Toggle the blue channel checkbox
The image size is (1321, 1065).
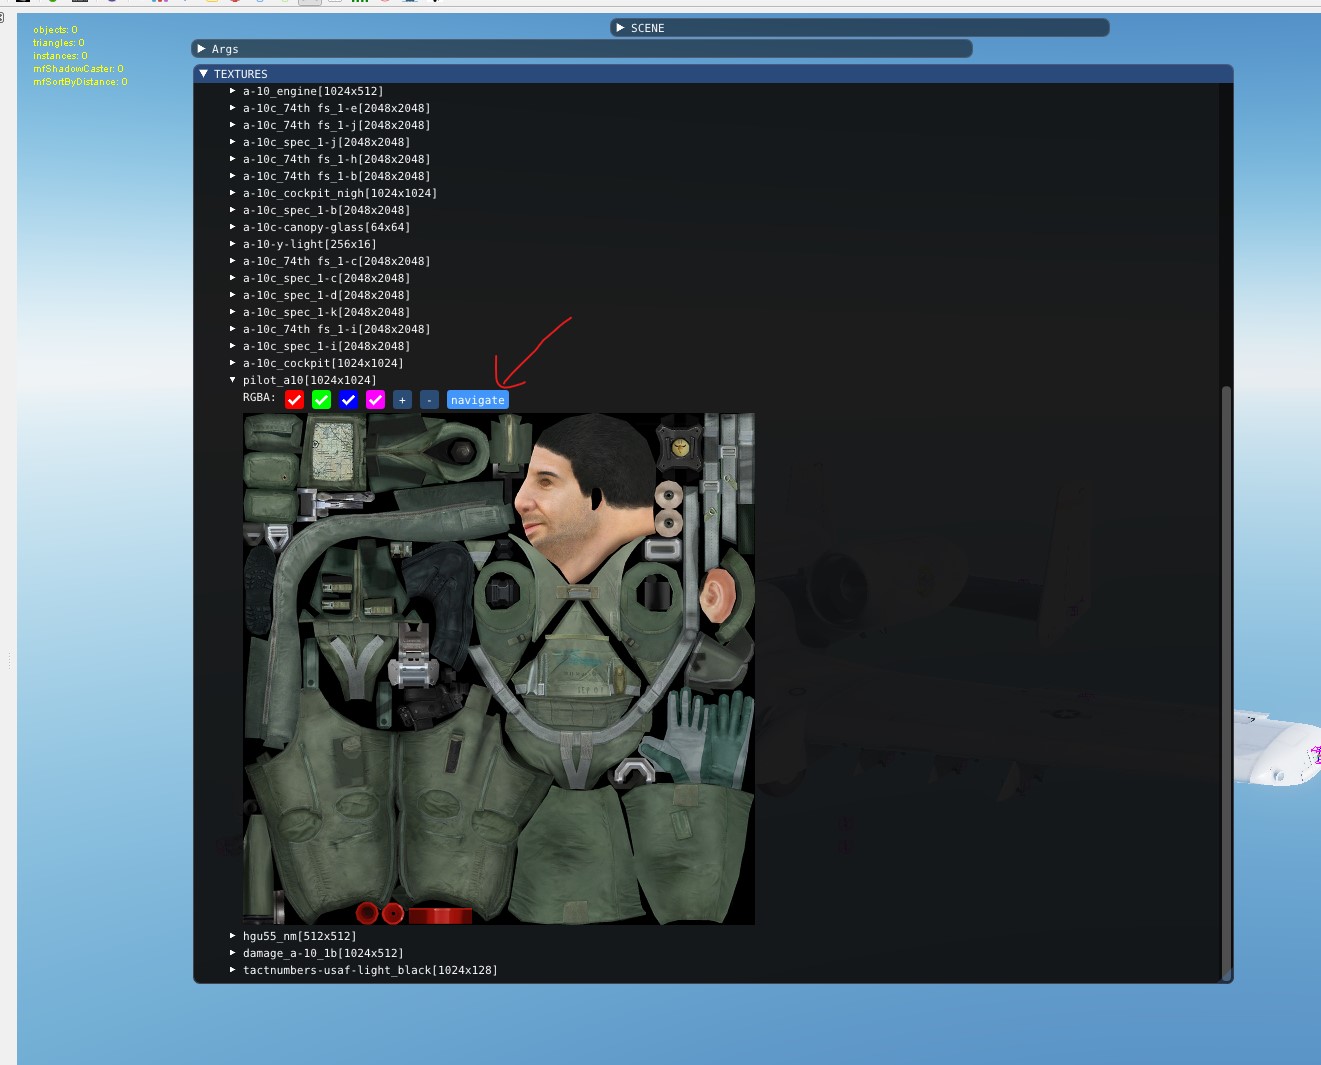[348, 400]
